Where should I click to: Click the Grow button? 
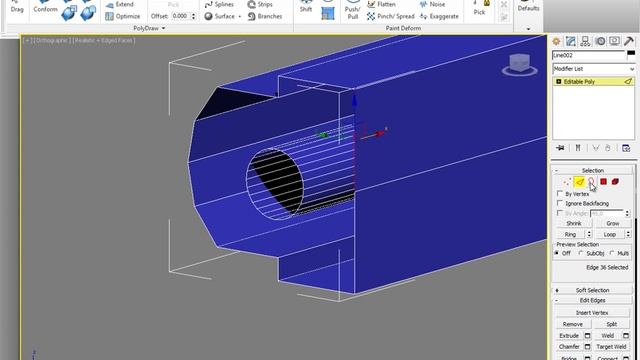[x=613, y=223]
